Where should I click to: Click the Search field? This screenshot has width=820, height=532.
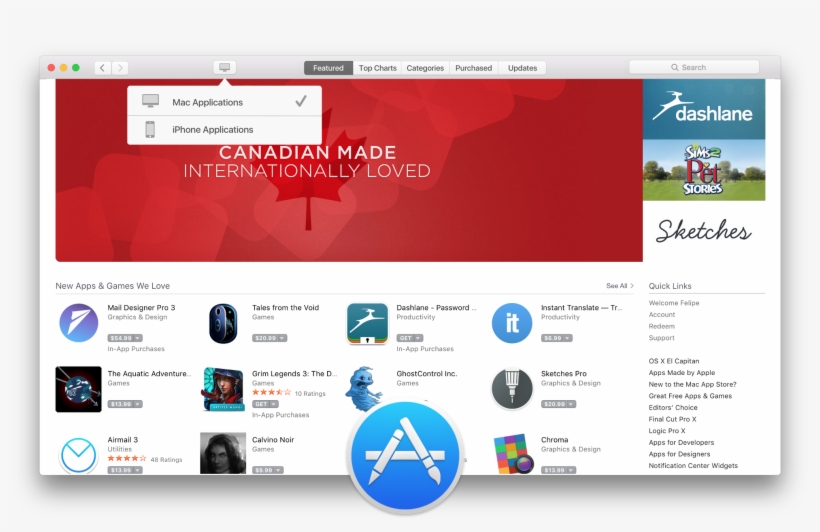coord(694,67)
